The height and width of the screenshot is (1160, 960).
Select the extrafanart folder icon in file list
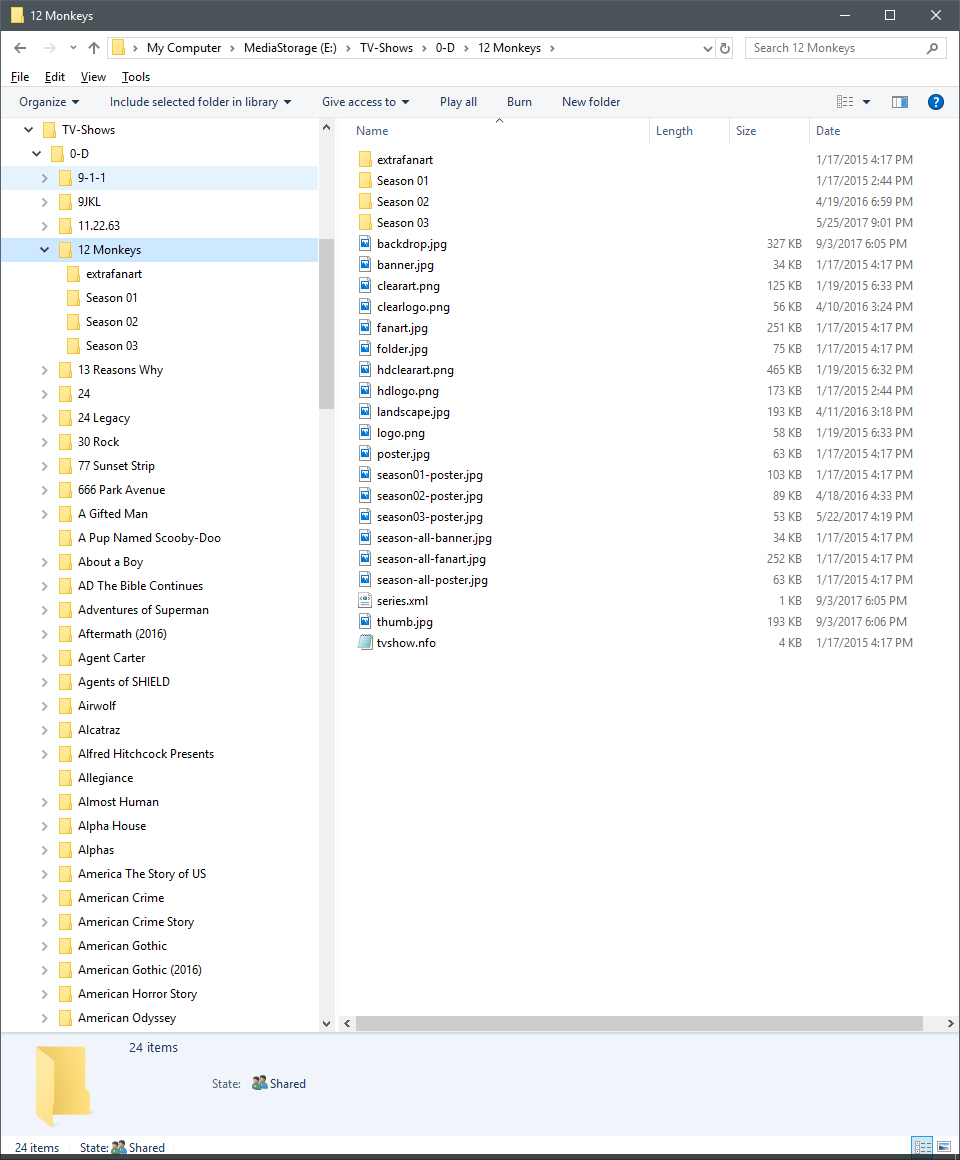point(365,160)
